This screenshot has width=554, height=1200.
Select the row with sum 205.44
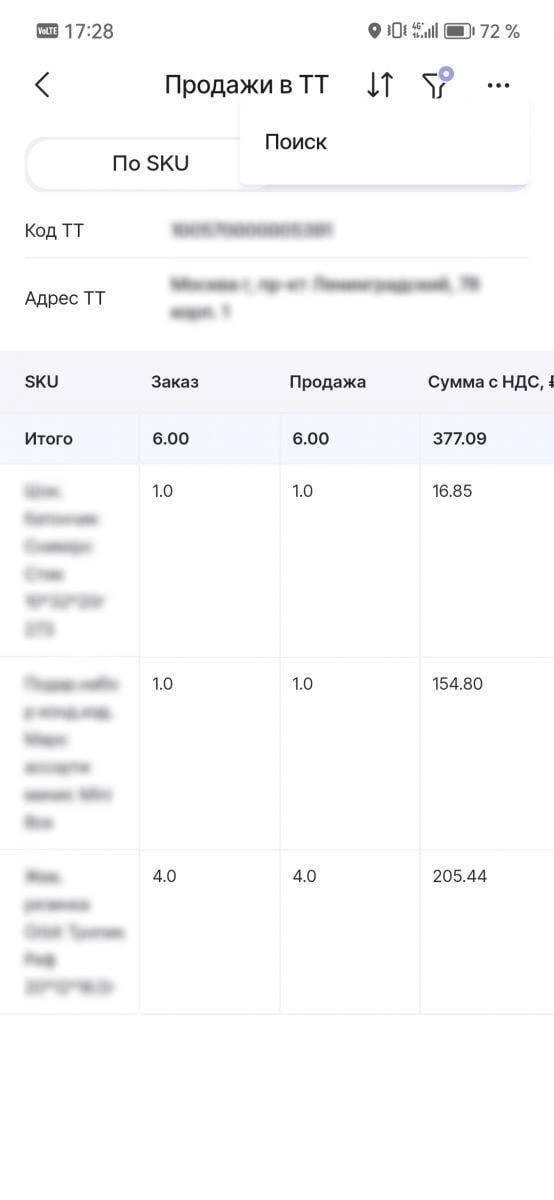click(277, 932)
